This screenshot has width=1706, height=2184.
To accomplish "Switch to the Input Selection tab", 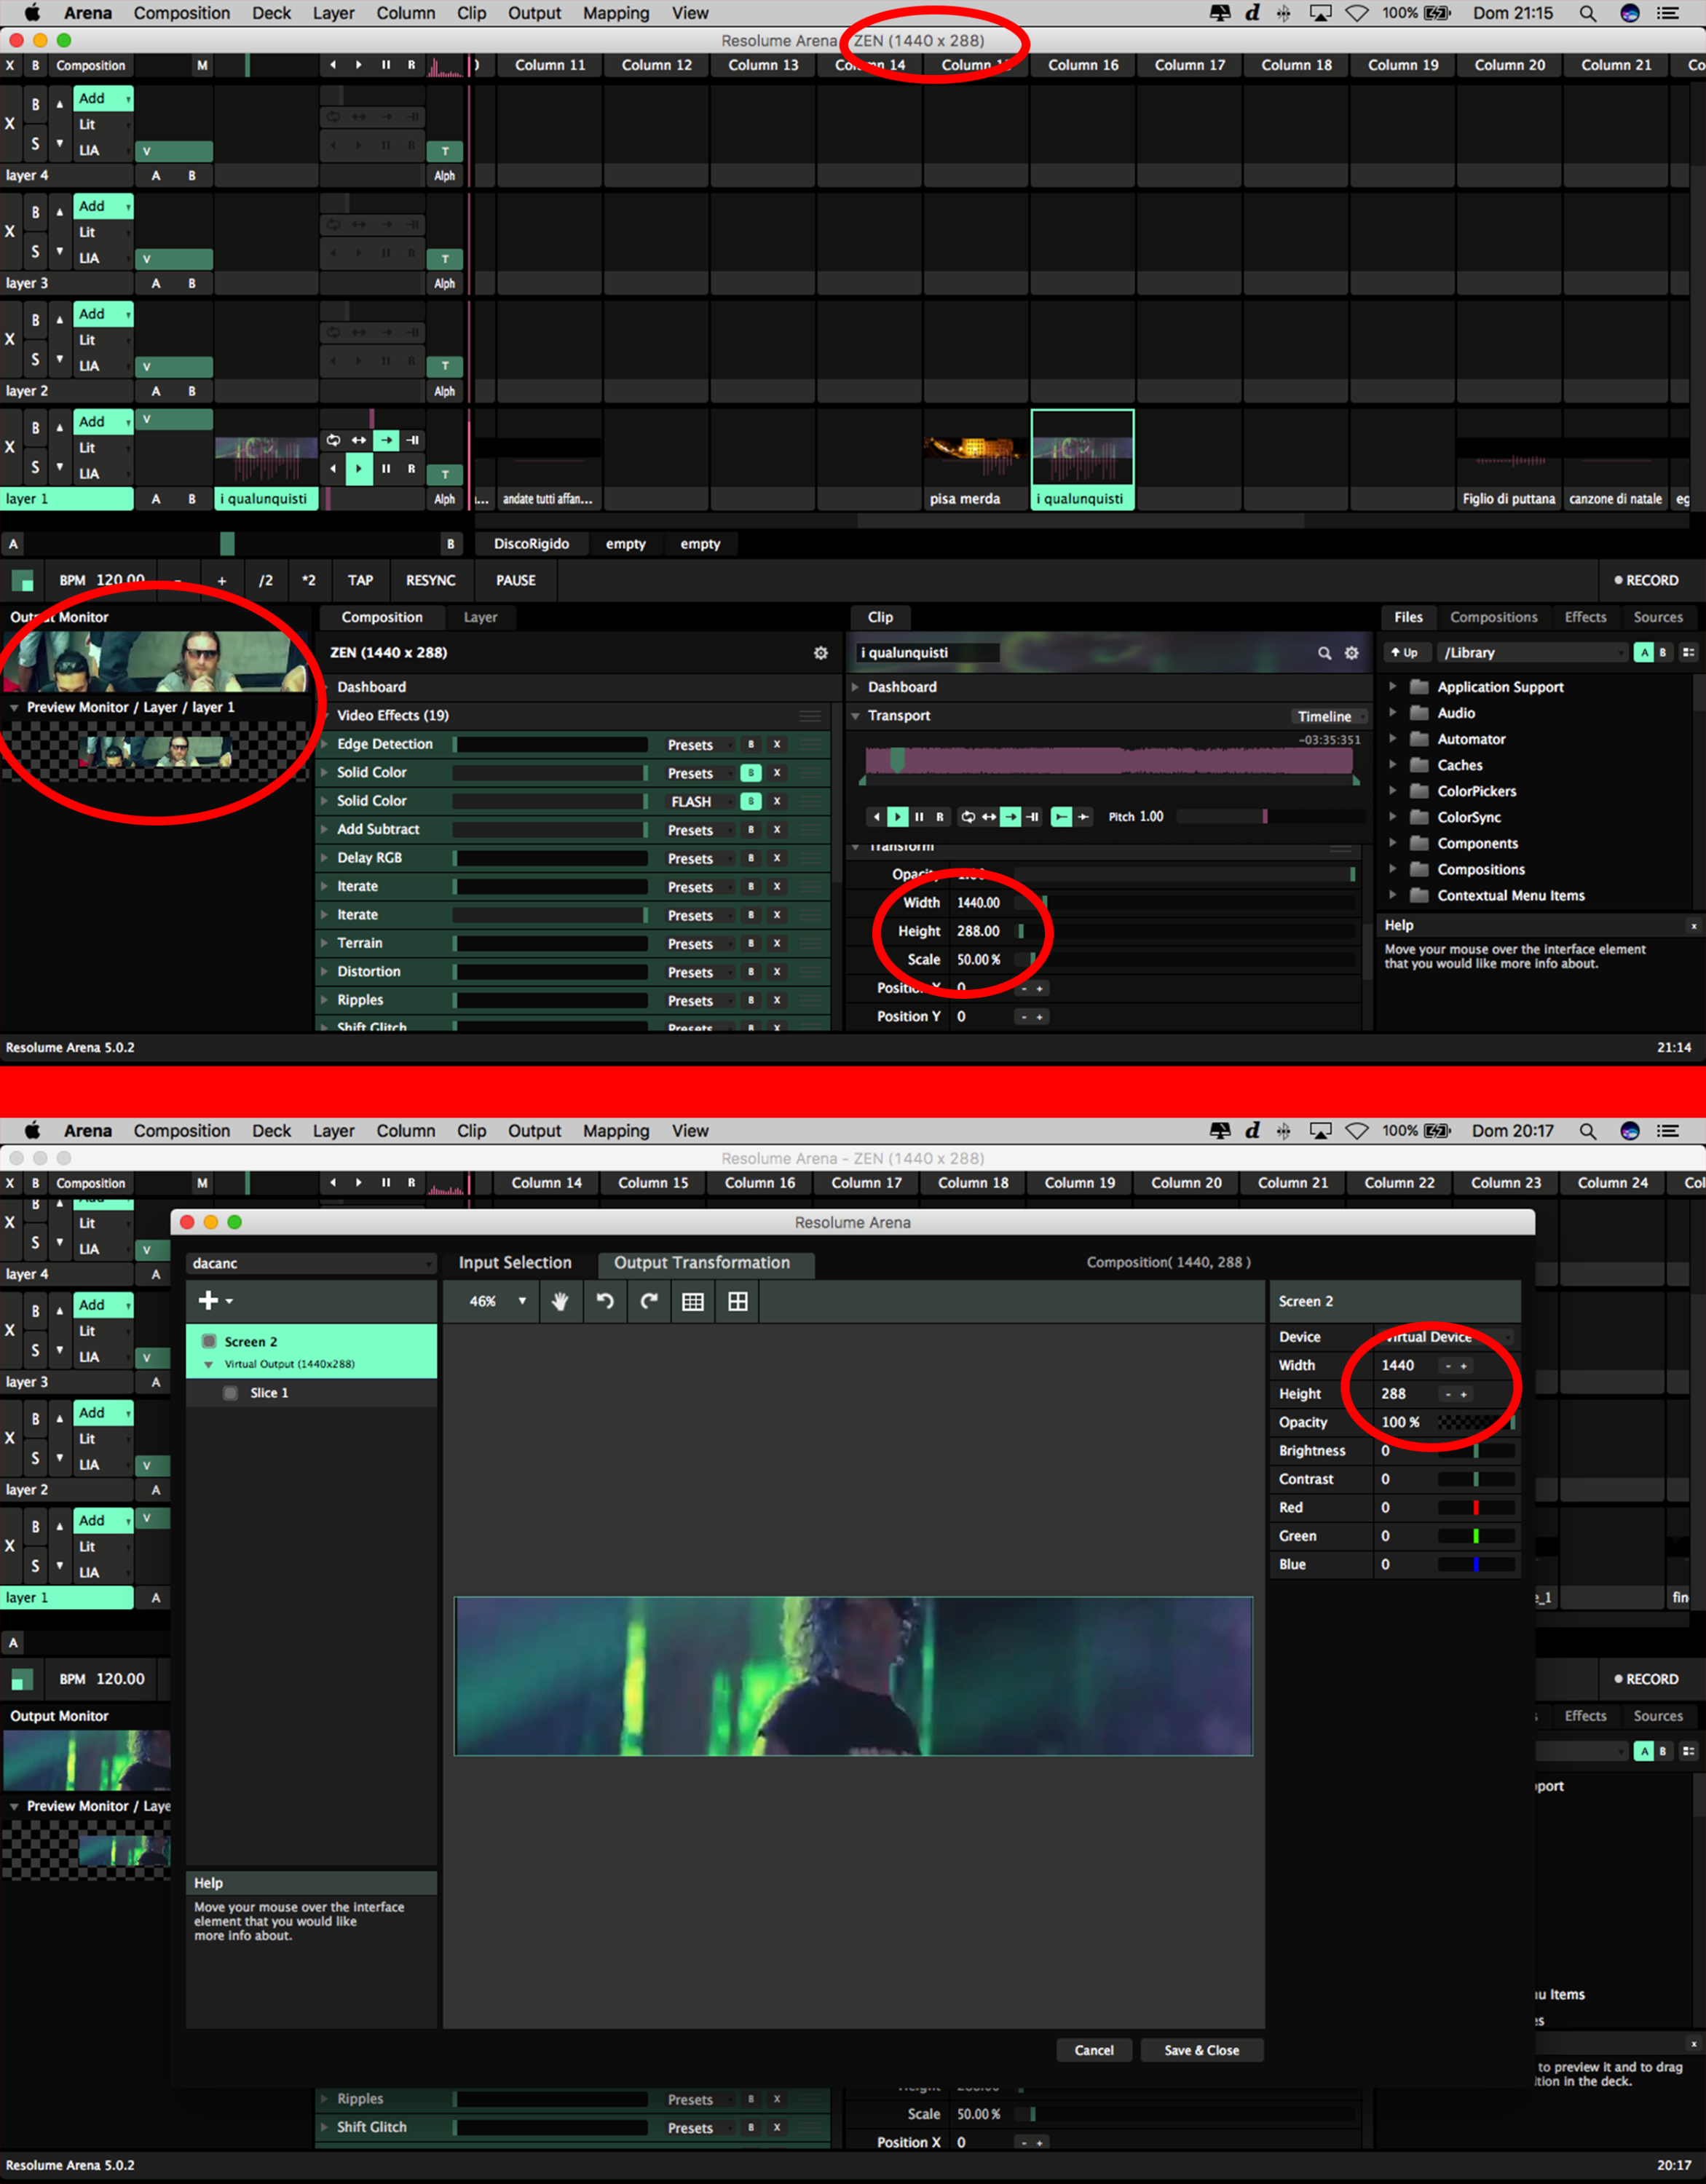I will [515, 1263].
